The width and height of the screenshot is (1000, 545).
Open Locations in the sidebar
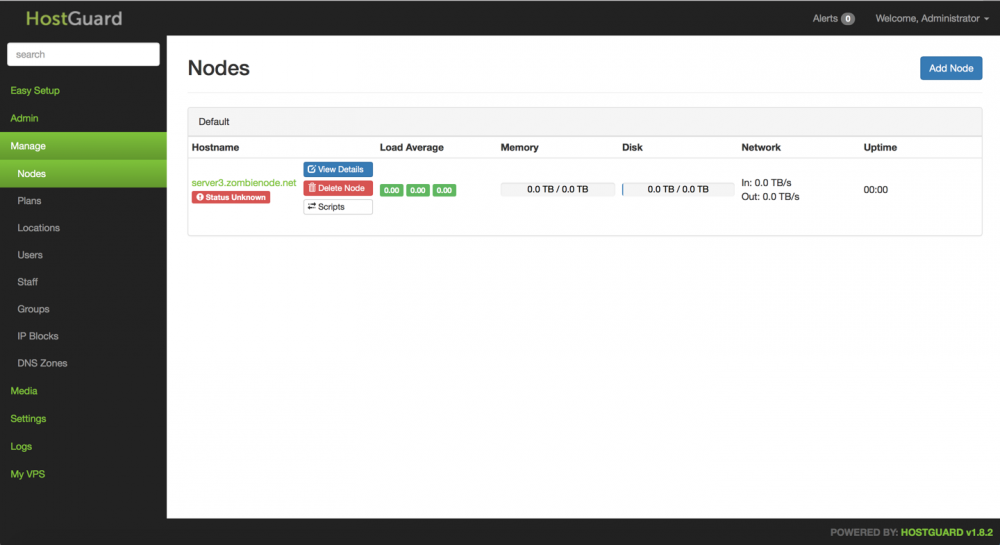38,228
